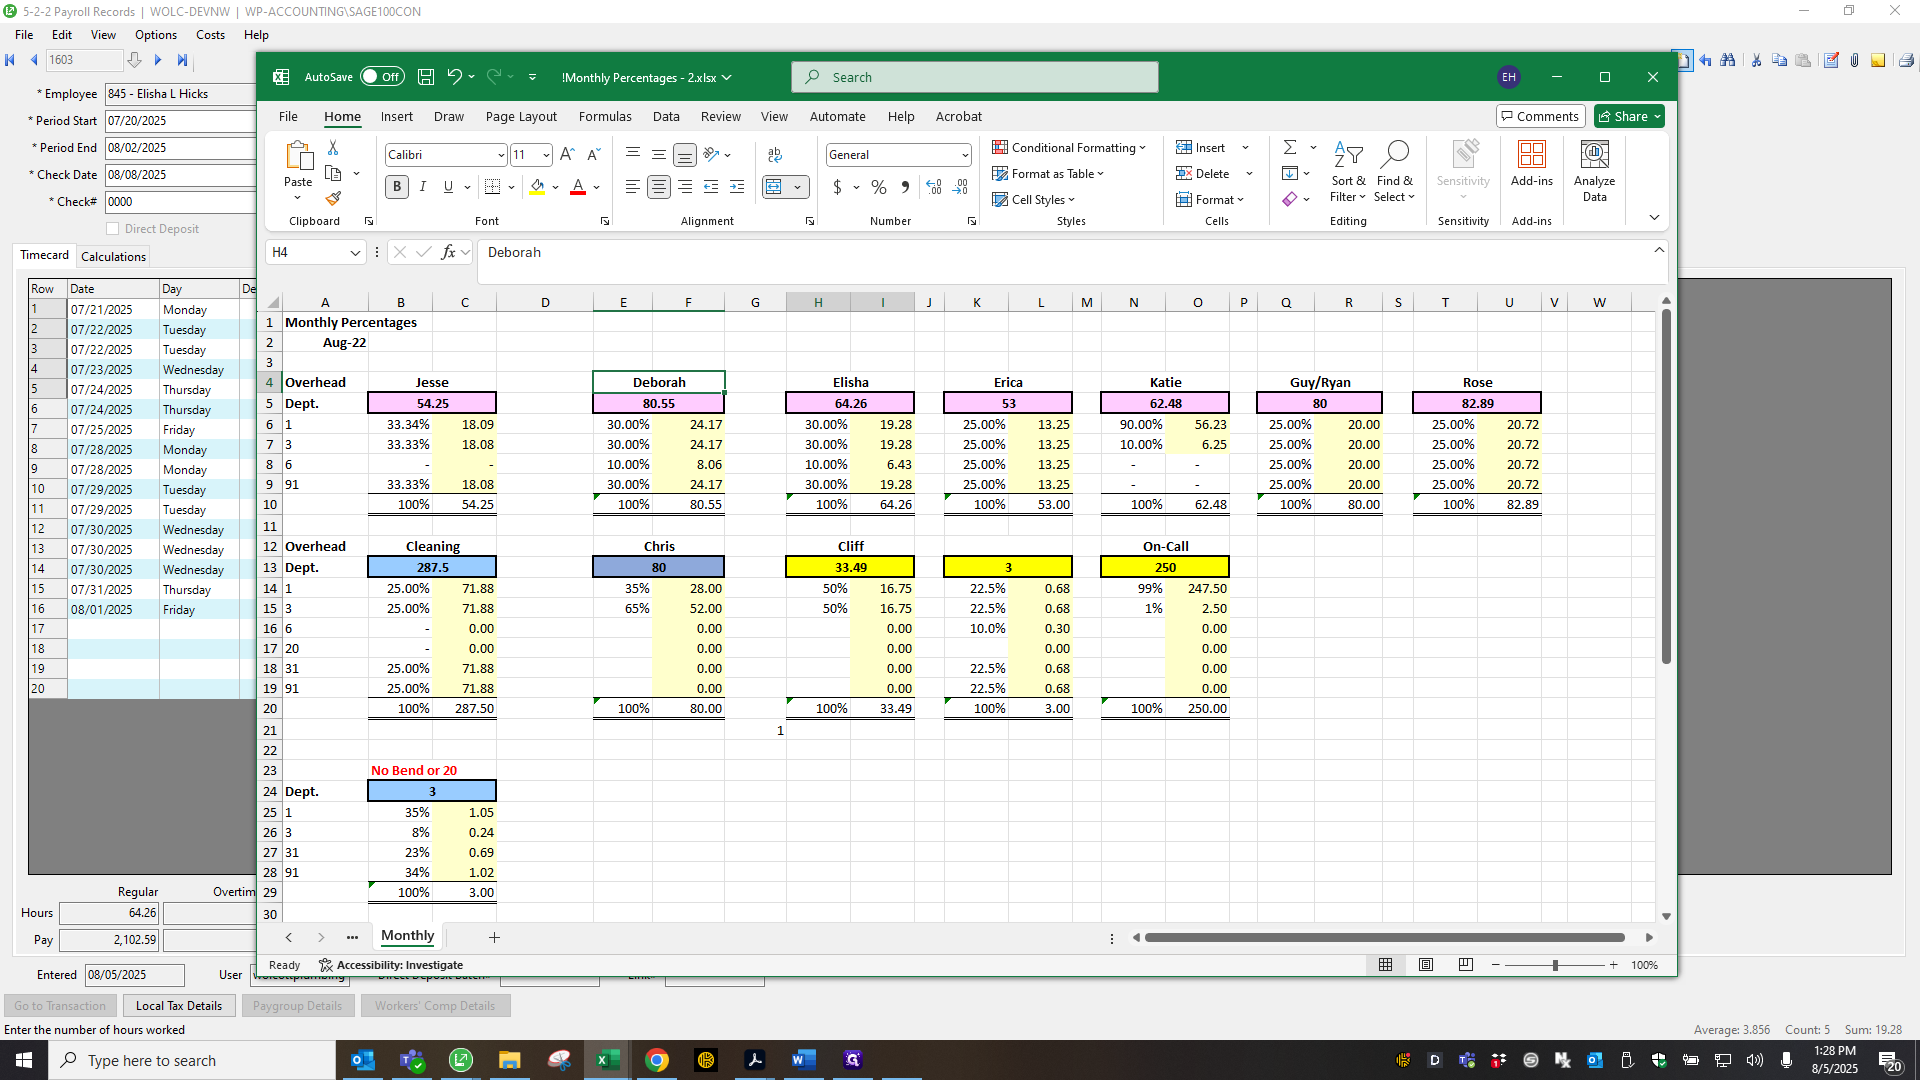Toggle AutoSave switch on

coord(382,77)
